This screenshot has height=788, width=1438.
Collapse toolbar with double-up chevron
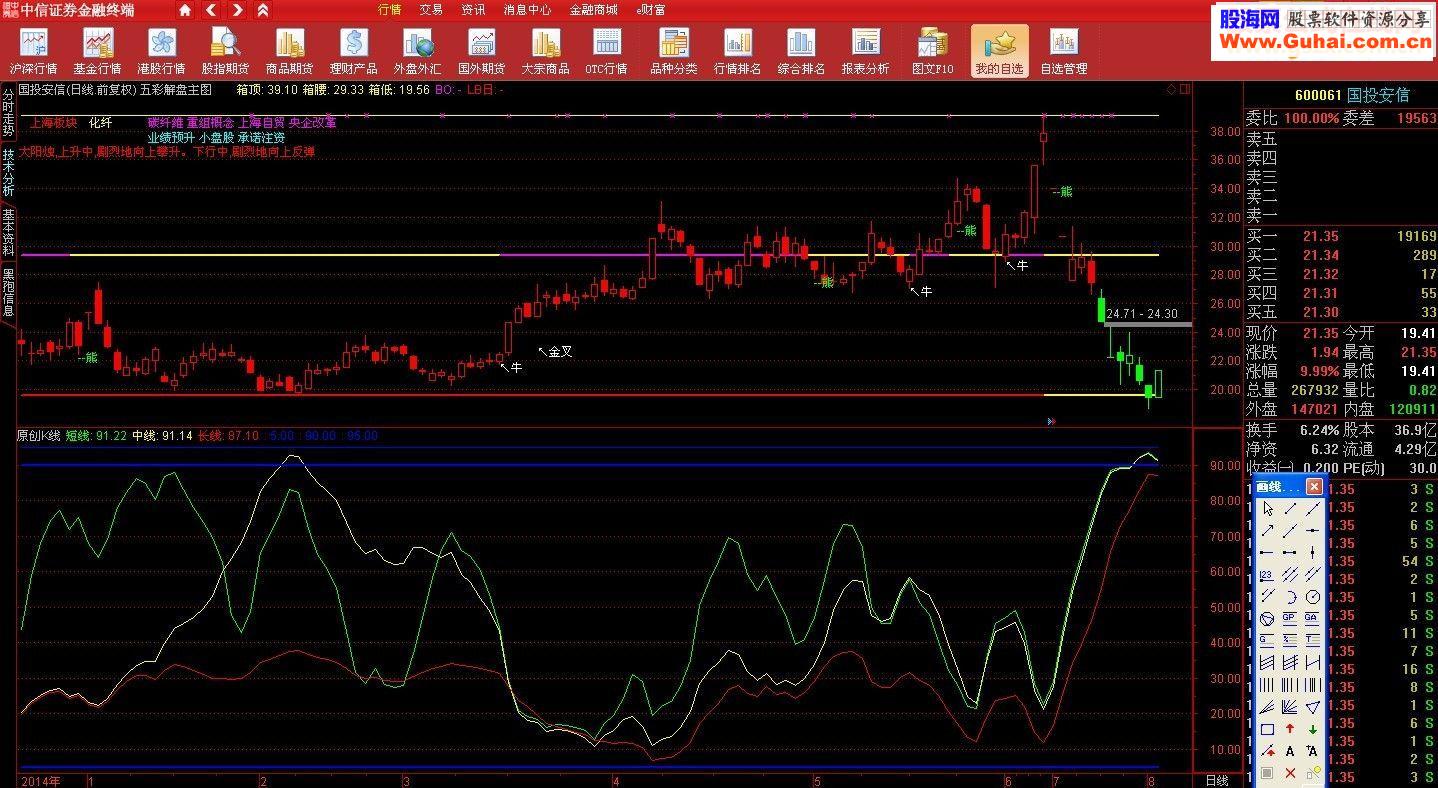[262, 10]
